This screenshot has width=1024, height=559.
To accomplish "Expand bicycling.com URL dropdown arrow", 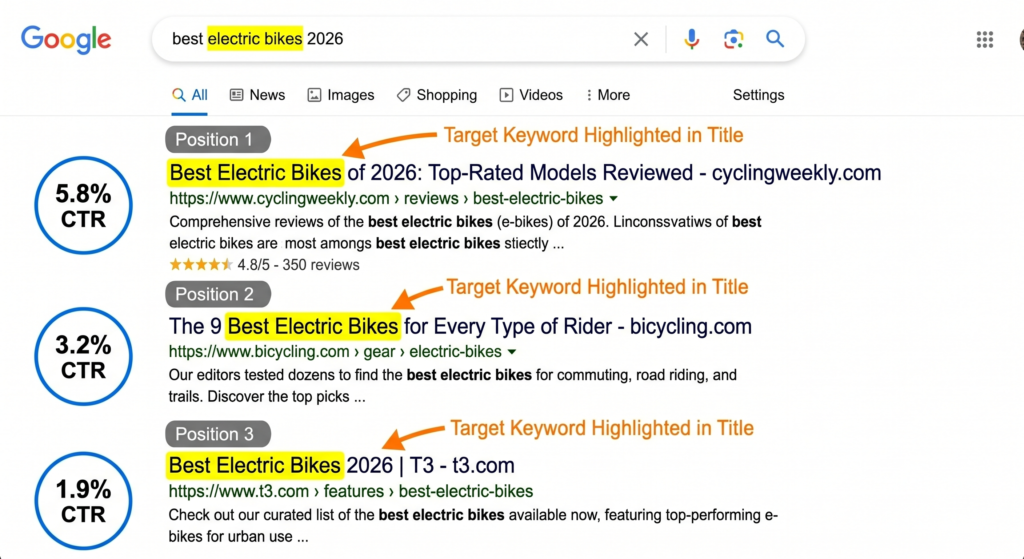I will (x=512, y=352).
